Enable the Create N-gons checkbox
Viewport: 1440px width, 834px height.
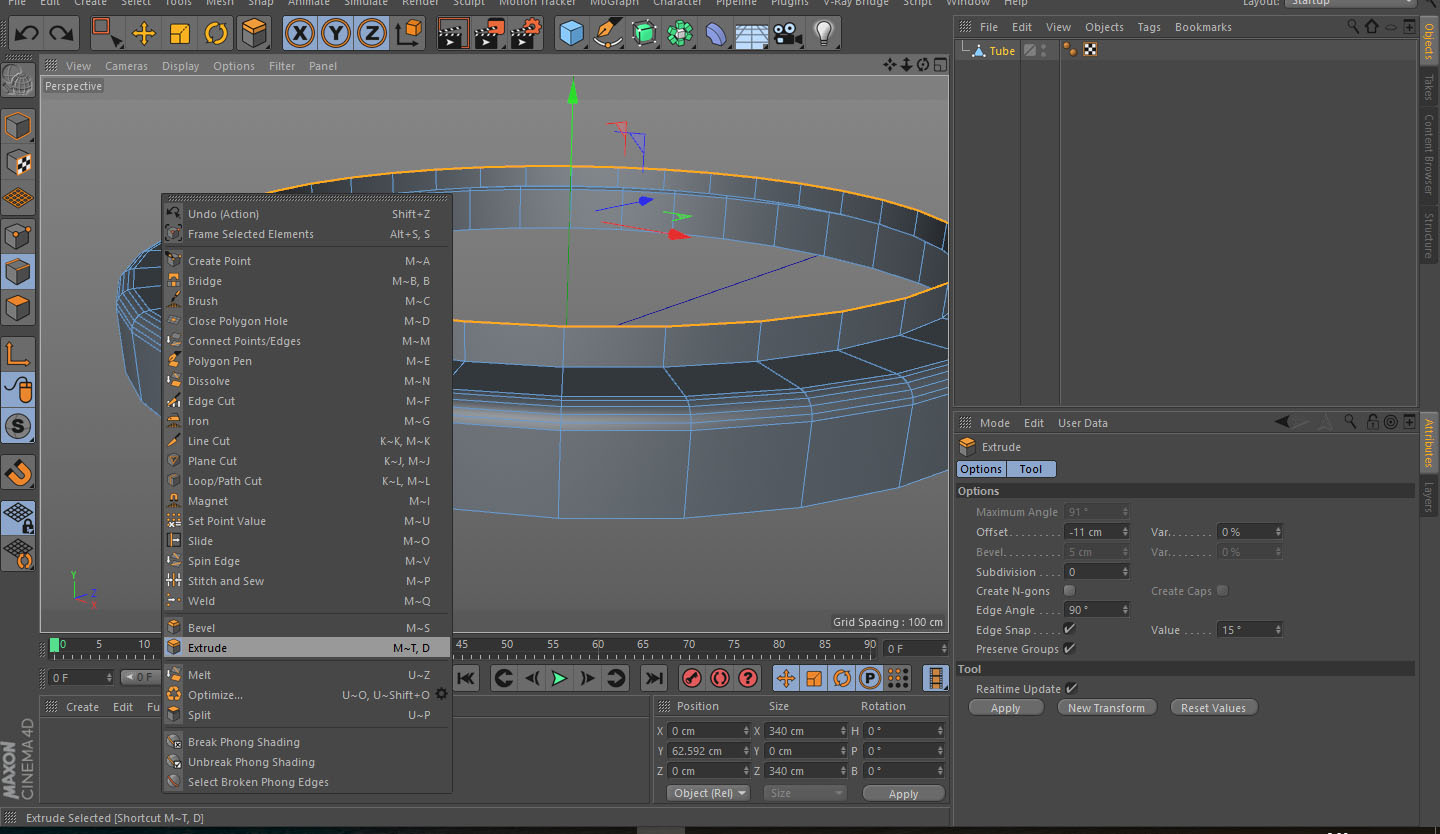(1069, 591)
